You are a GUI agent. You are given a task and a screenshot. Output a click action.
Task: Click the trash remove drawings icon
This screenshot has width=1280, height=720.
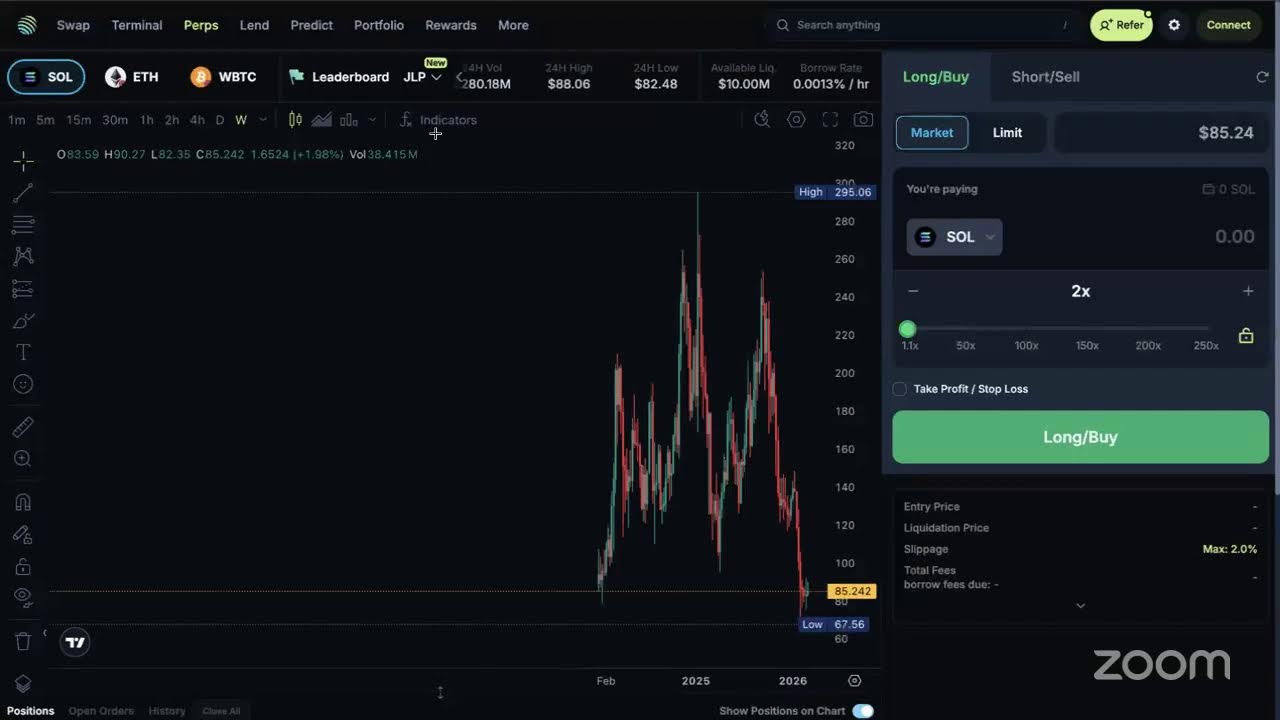[23, 641]
